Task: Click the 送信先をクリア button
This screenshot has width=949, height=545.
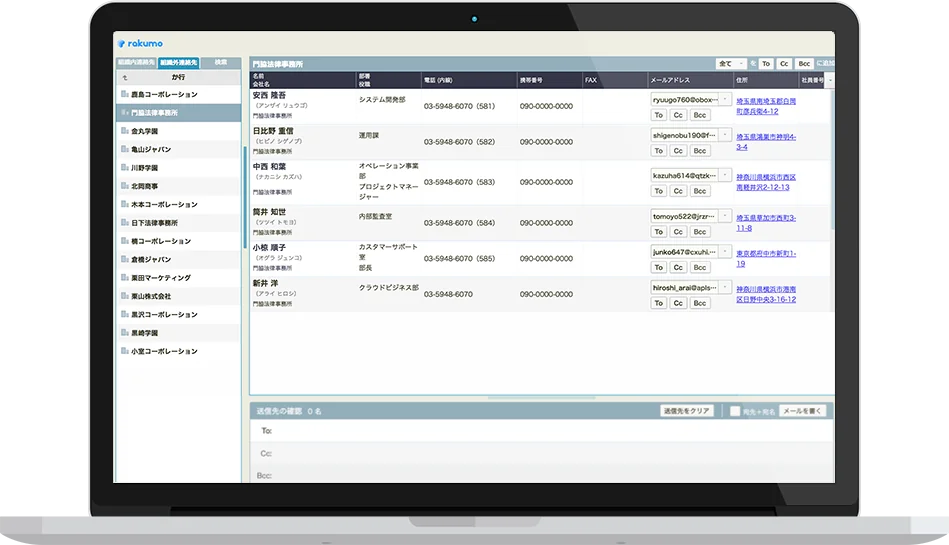Action: coord(686,411)
